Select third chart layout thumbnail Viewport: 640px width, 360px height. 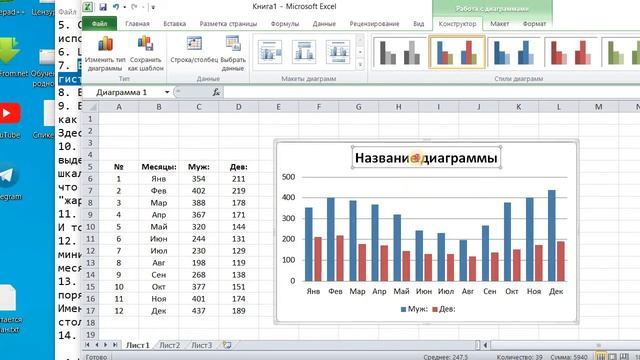pos(338,52)
